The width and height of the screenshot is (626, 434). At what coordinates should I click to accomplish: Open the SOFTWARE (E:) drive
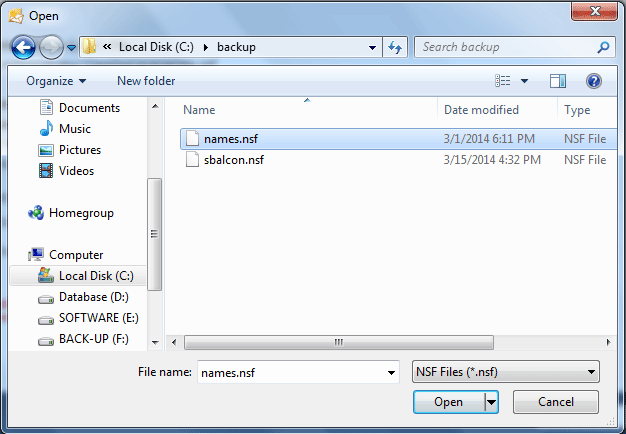99,318
